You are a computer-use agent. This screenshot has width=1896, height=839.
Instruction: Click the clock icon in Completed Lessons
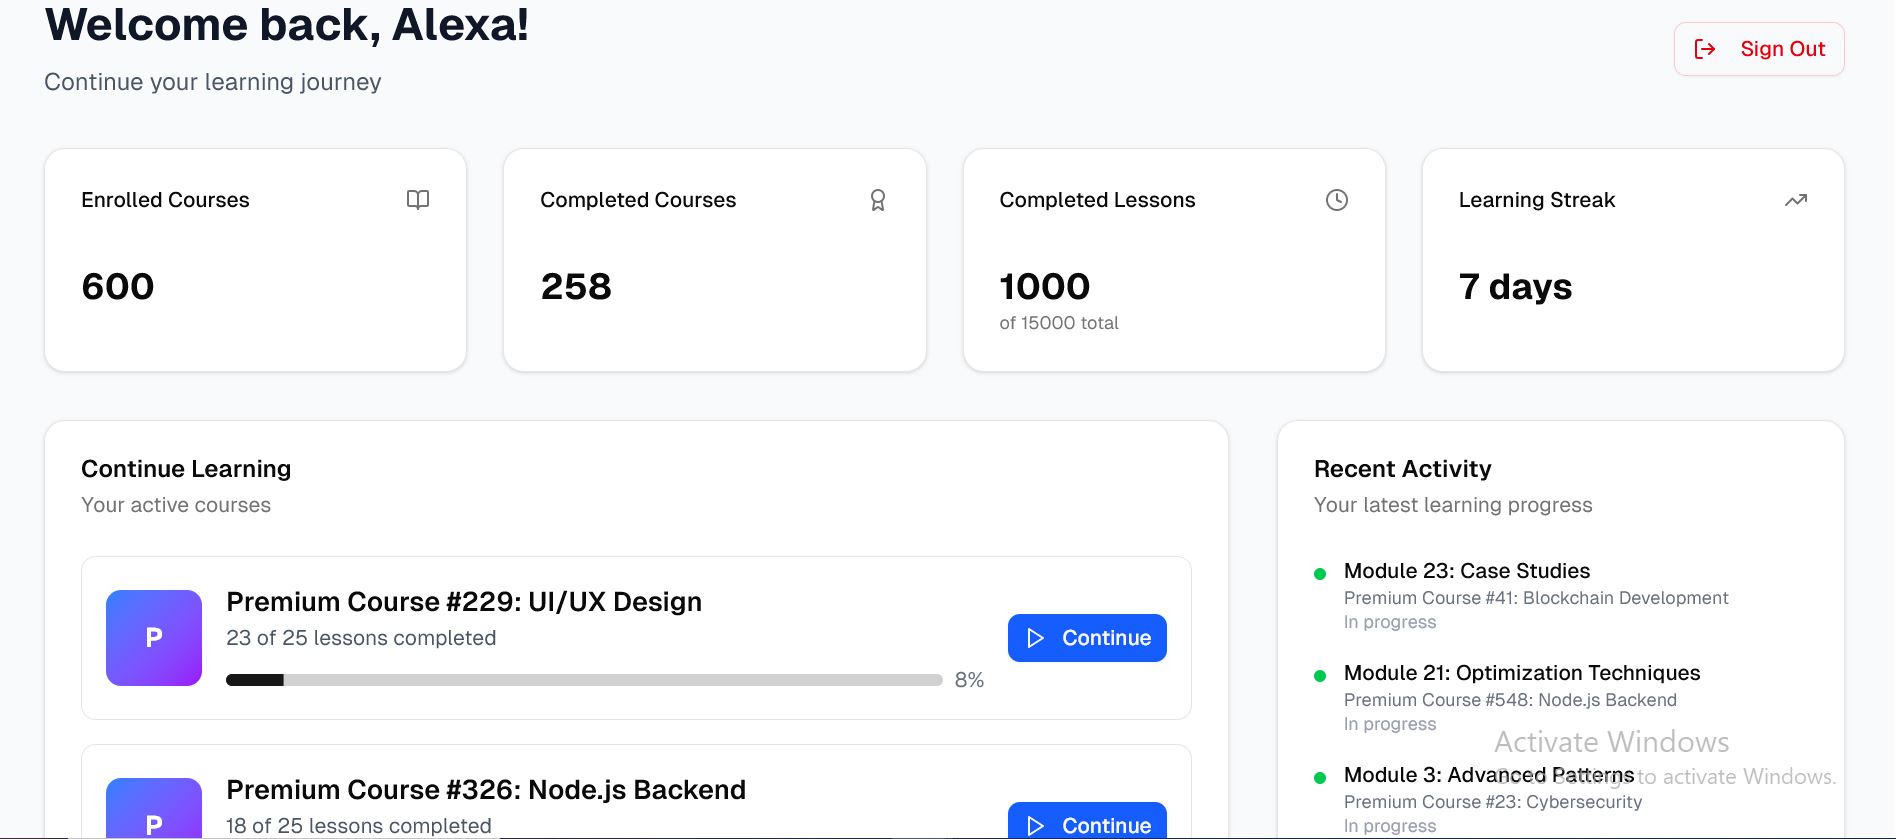coord(1337,200)
